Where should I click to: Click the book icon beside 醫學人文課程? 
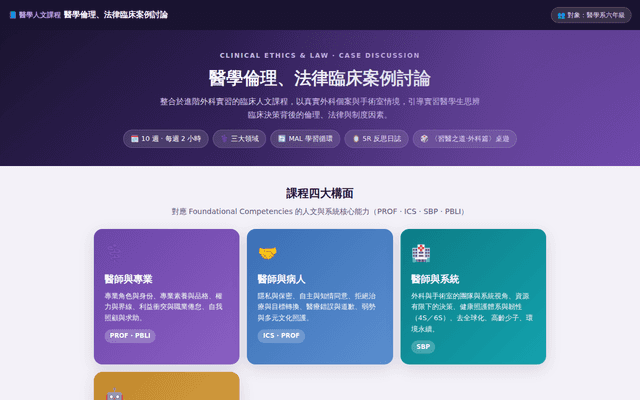(13, 15)
